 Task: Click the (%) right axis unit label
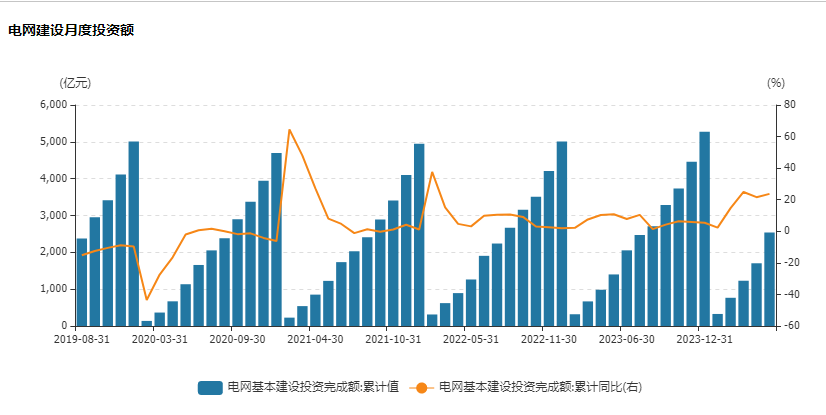(x=776, y=83)
